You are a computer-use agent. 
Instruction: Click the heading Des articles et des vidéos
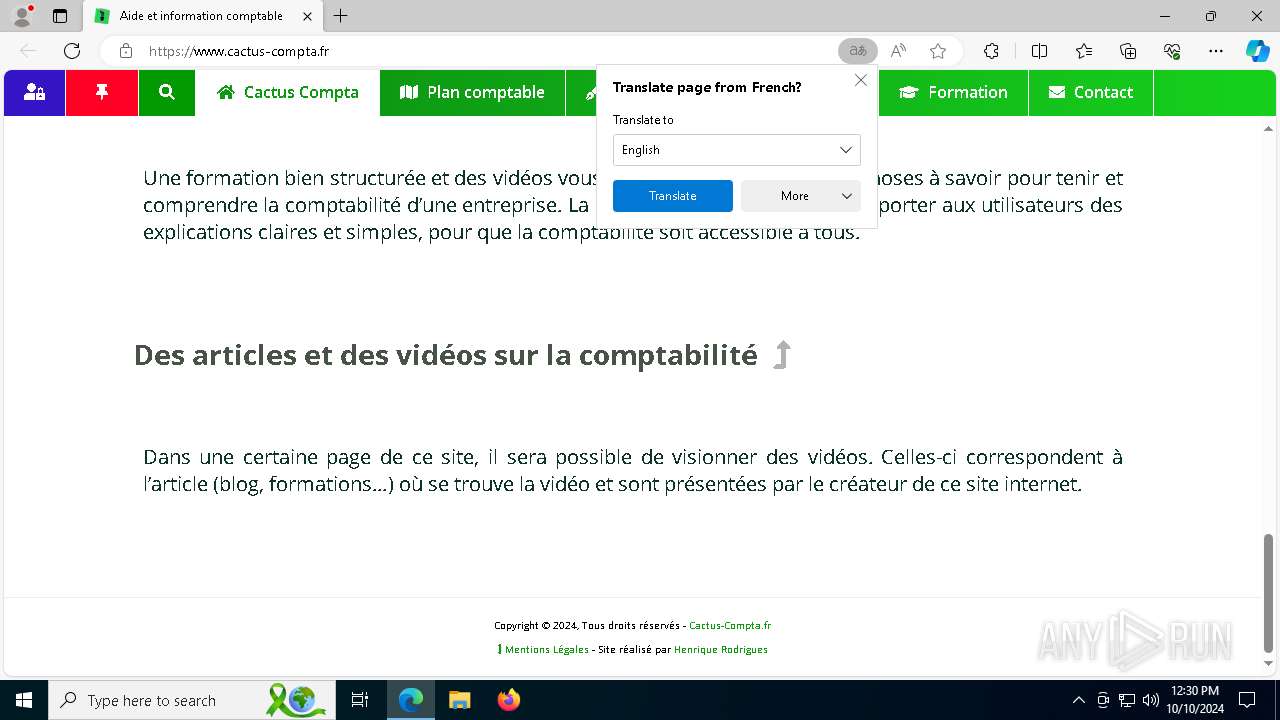(445, 355)
